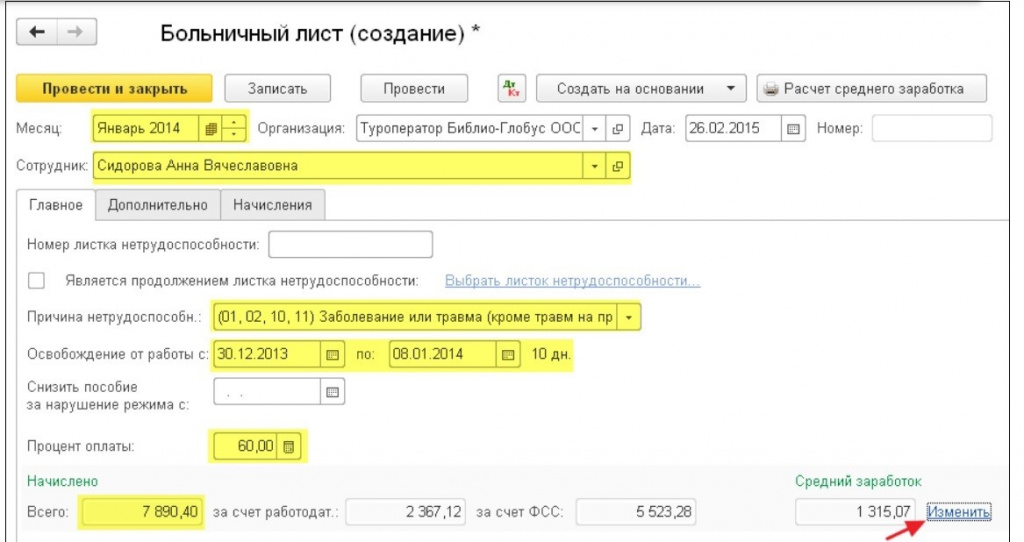The height and width of the screenshot is (542, 1024).
Task: Click the 'Изменить' average earnings link
Action: tap(958, 512)
